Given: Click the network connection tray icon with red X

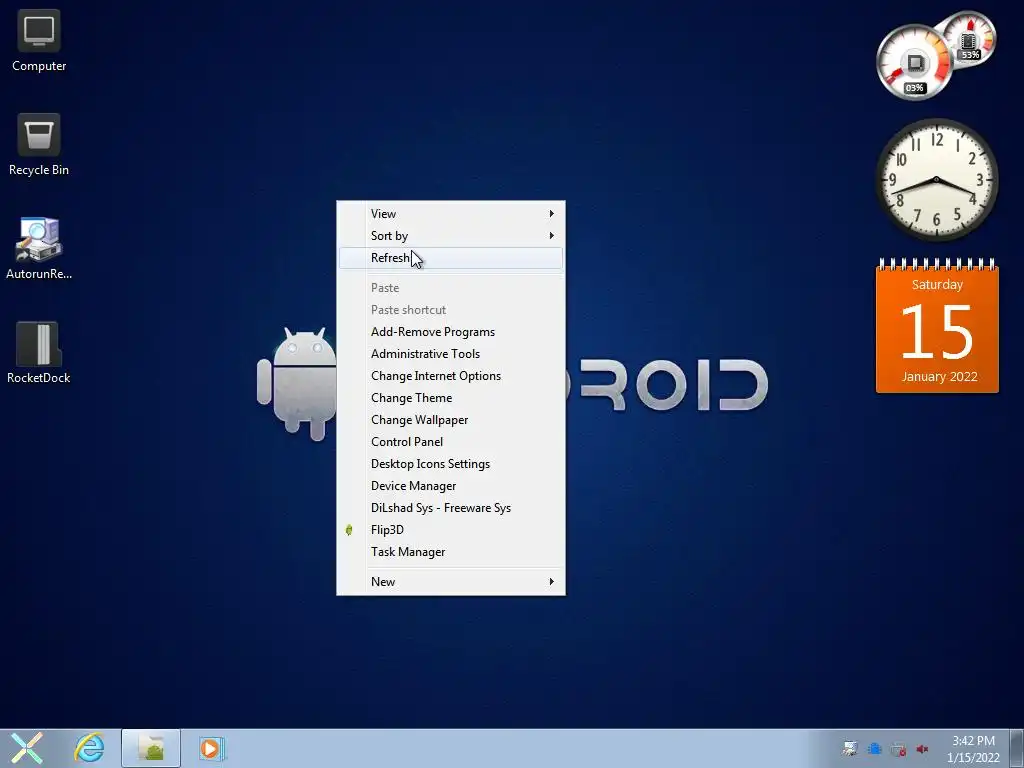Looking at the screenshot, I should point(899,749).
